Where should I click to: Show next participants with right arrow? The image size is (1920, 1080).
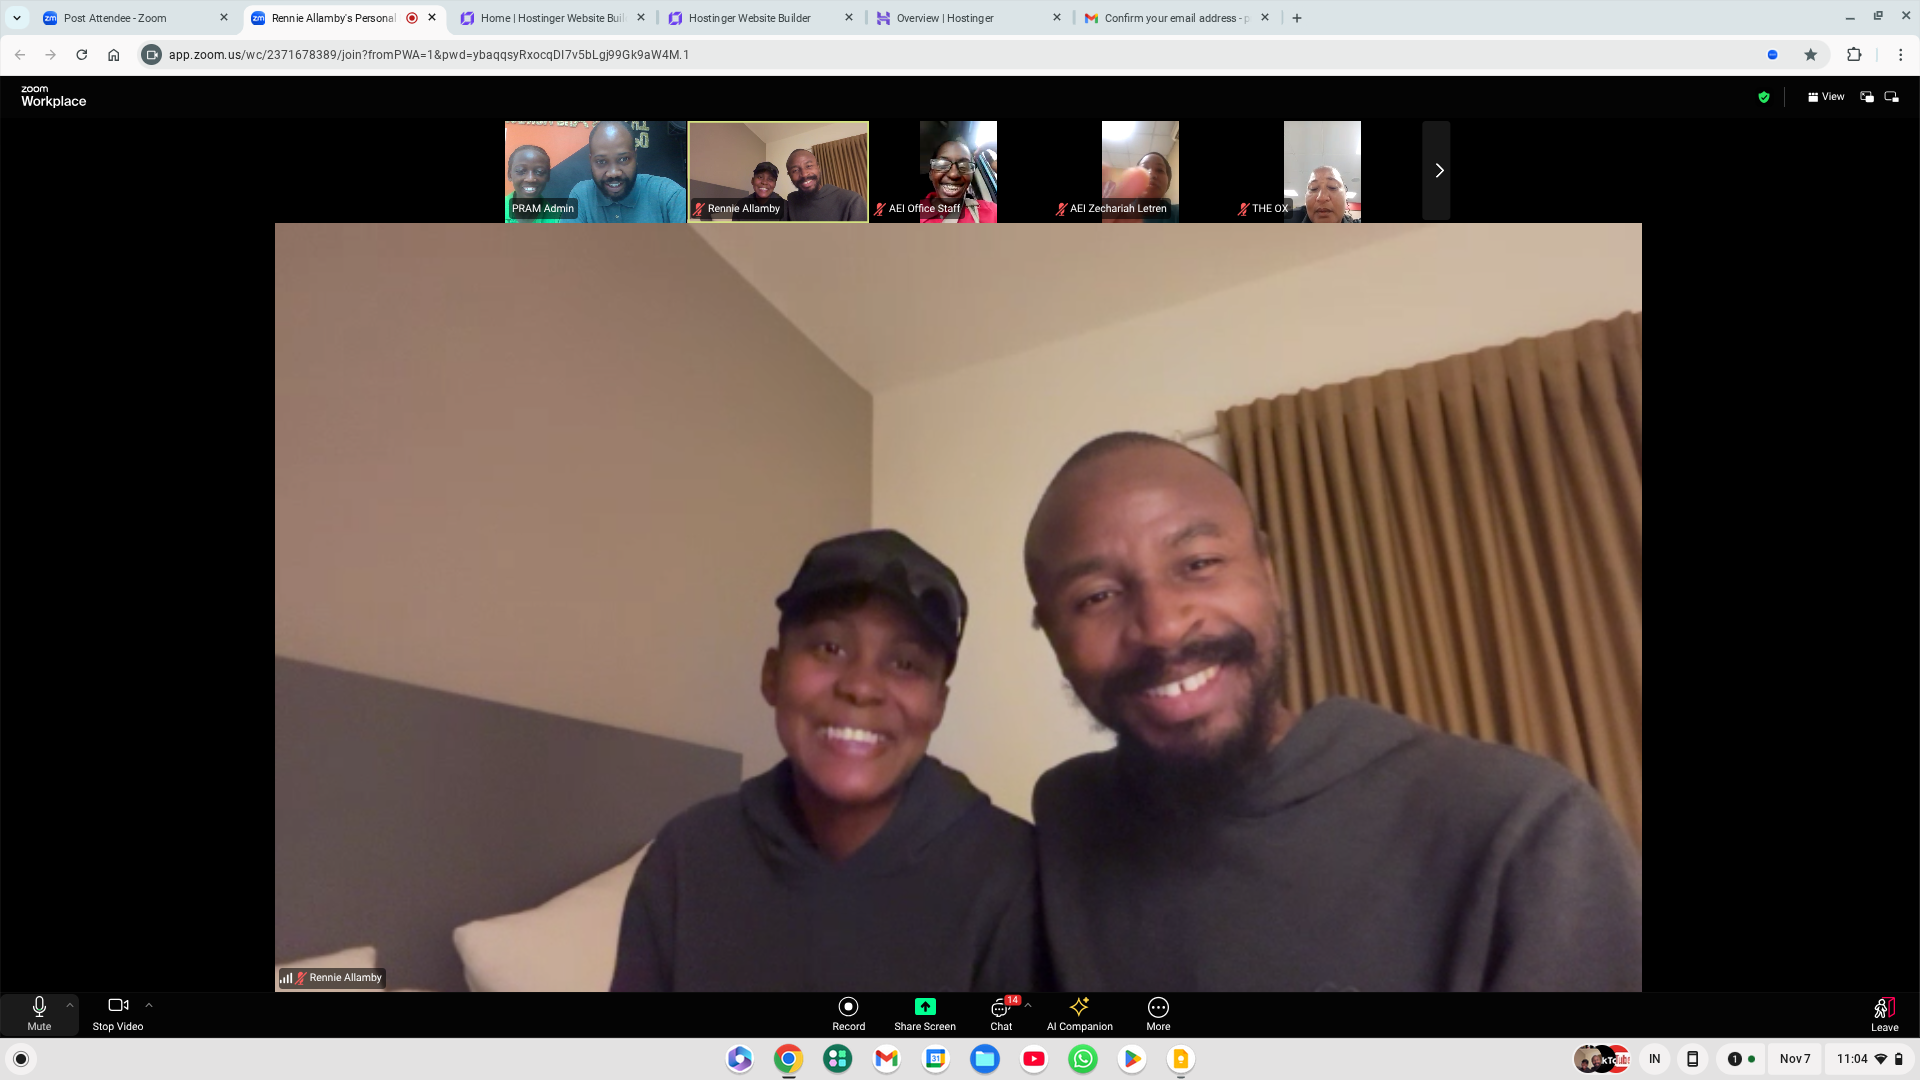tap(1437, 171)
